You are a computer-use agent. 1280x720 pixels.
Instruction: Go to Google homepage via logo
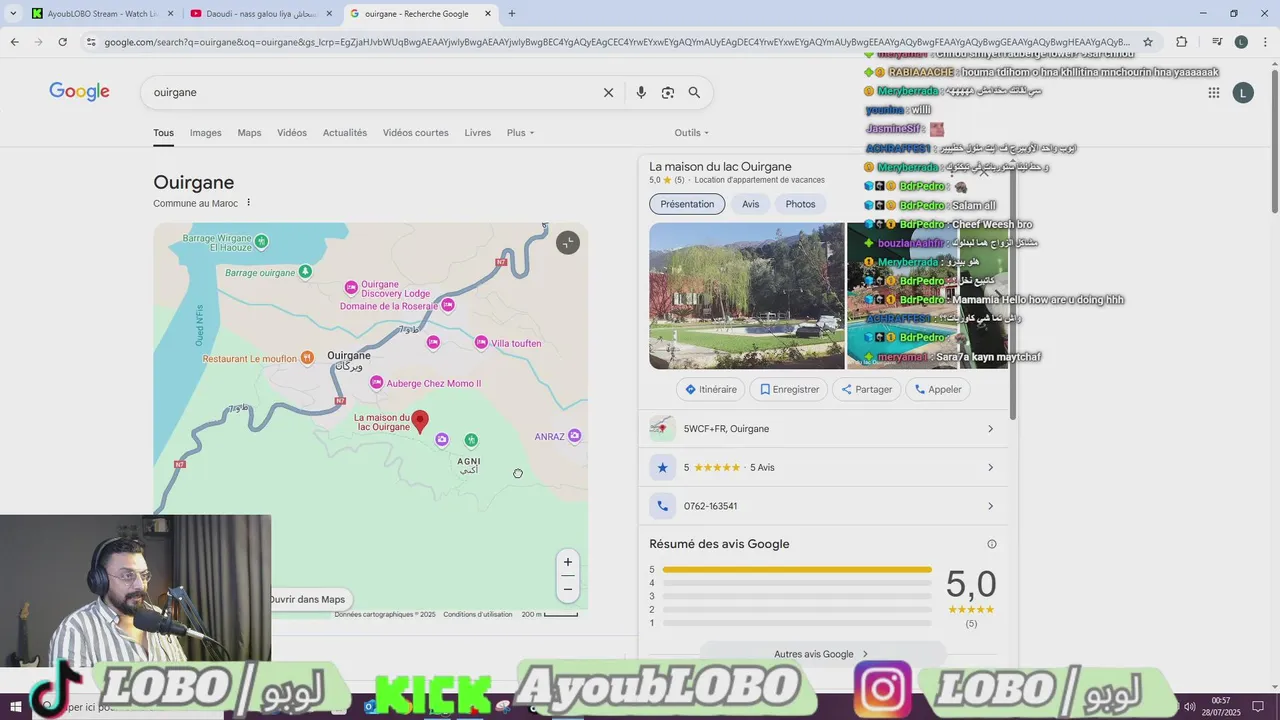(x=79, y=92)
